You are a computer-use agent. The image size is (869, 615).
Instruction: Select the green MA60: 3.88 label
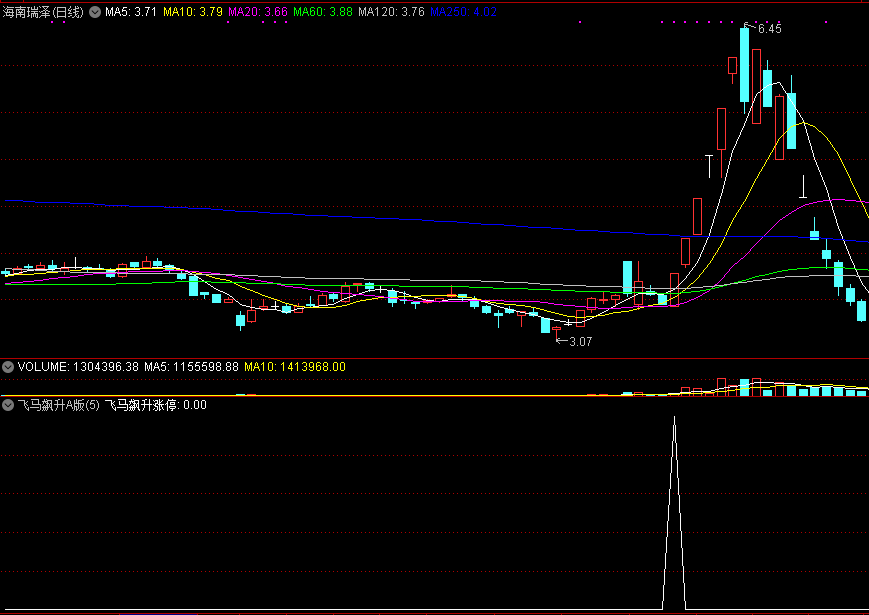[x=323, y=12]
